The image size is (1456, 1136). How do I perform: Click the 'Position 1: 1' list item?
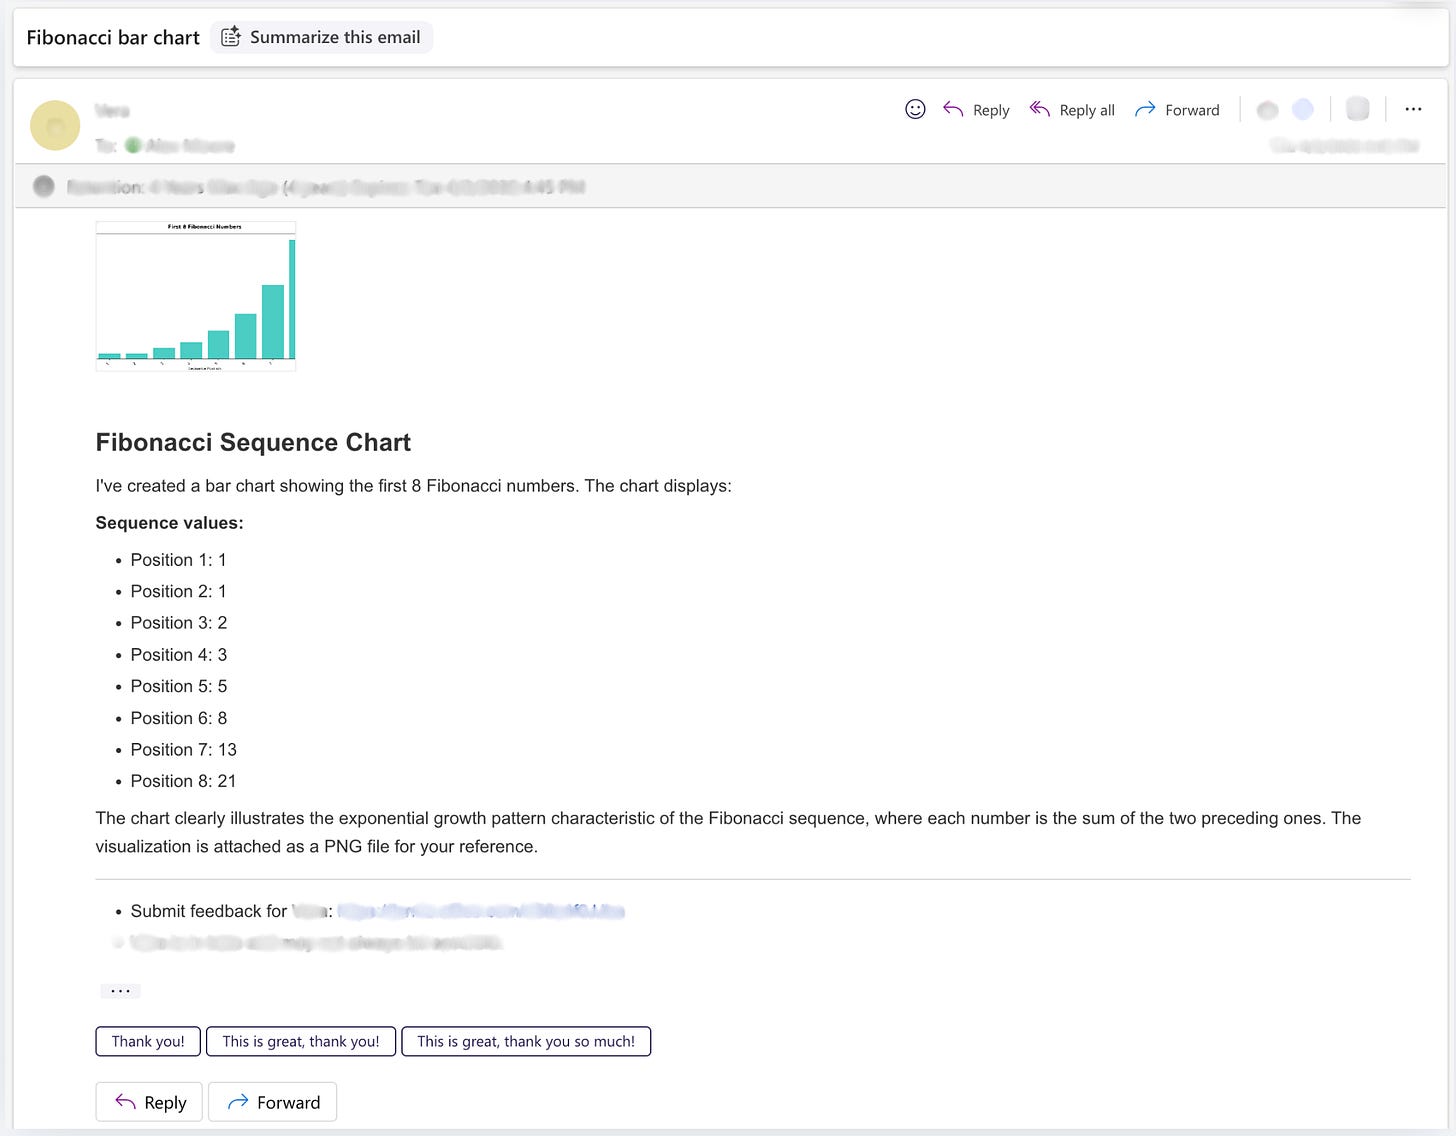point(178,560)
